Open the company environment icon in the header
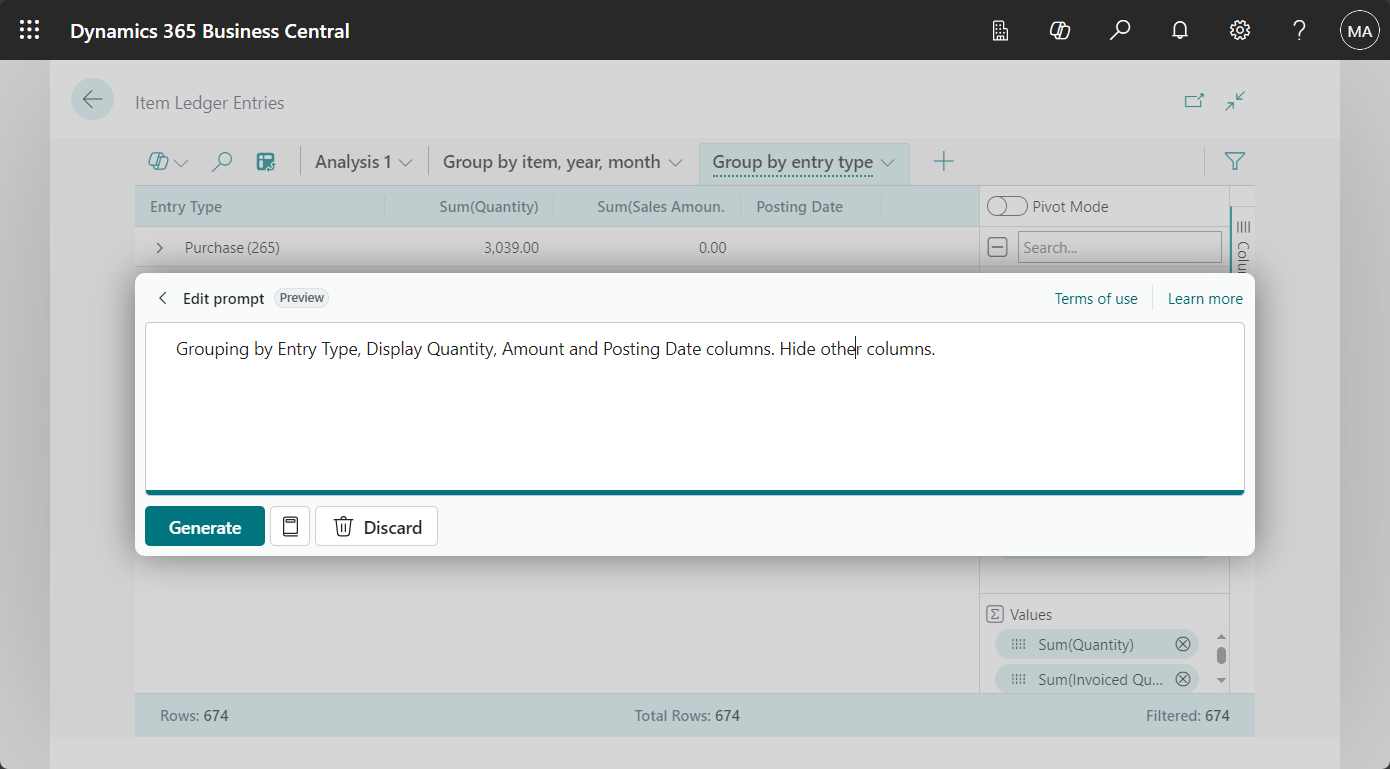The height and width of the screenshot is (769, 1390). 1000,30
